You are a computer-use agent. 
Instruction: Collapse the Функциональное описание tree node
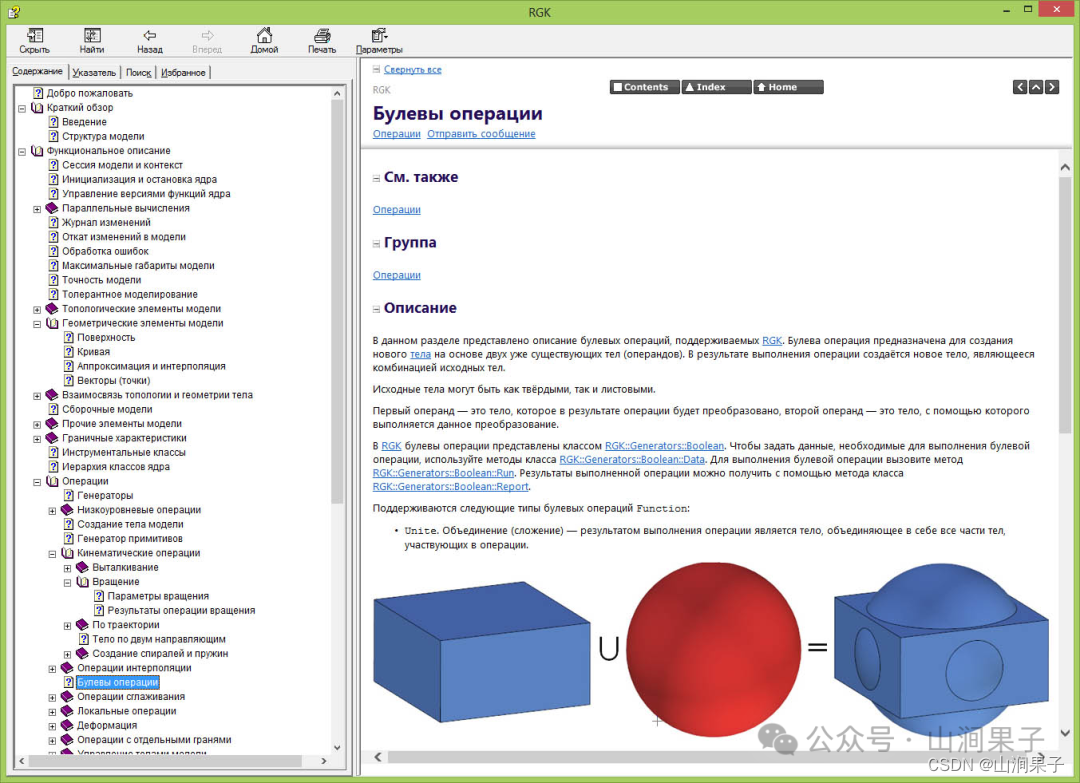[x=22, y=152]
